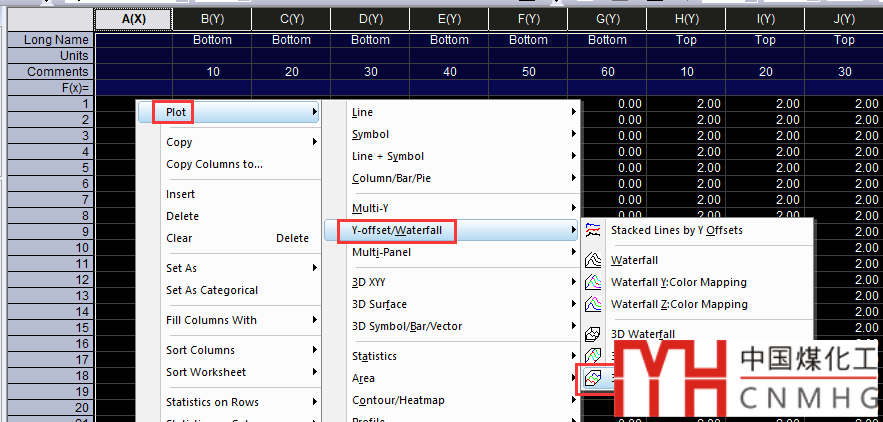Select the C(Y) column header
Screen dimensions: 883x422
pos(291,19)
